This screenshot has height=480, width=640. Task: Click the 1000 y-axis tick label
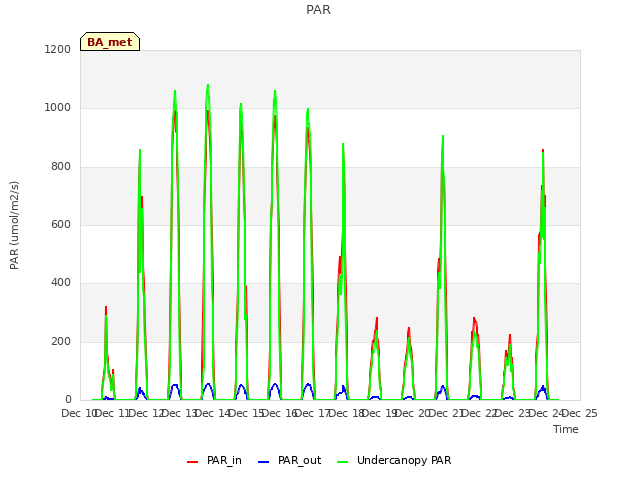click(x=58, y=108)
